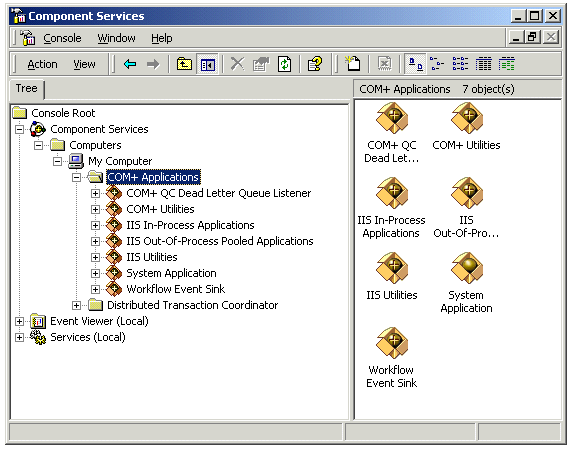Collapse the My Computer node
This screenshot has width=574, height=454.
pyautogui.click(x=57, y=161)
